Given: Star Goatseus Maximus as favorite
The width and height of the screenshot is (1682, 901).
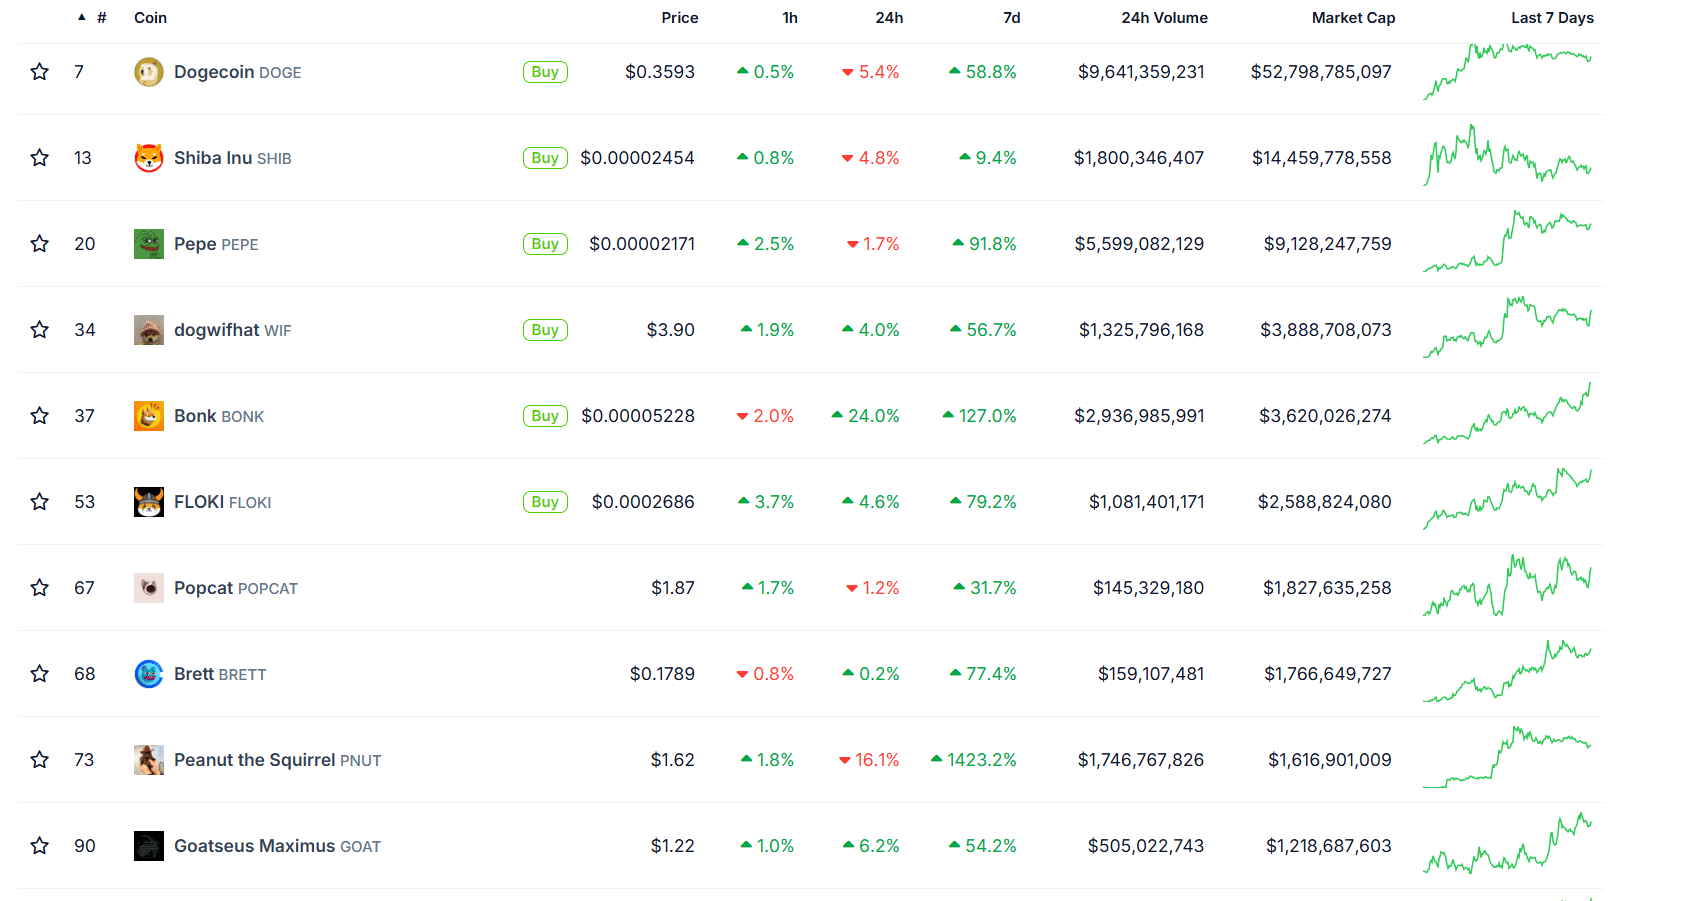Looking at the screenshot, I should click(40, 846).
